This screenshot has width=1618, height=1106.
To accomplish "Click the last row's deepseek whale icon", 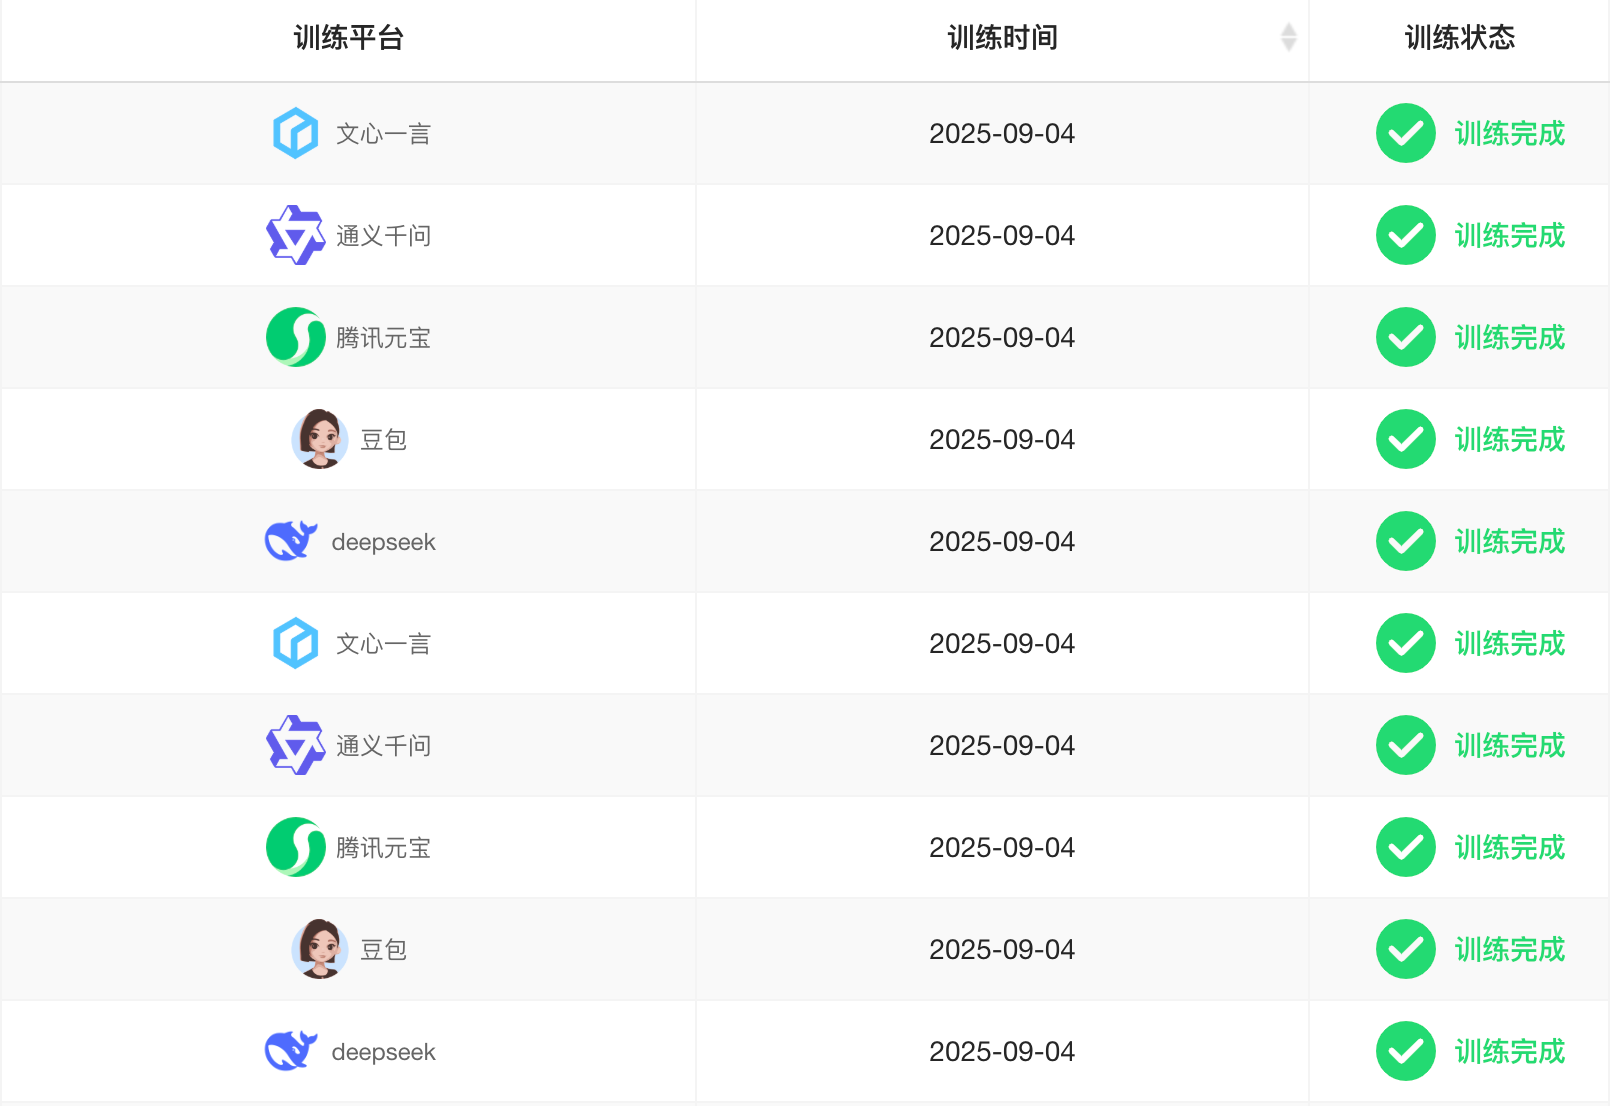I will [x=291, y=1051].
